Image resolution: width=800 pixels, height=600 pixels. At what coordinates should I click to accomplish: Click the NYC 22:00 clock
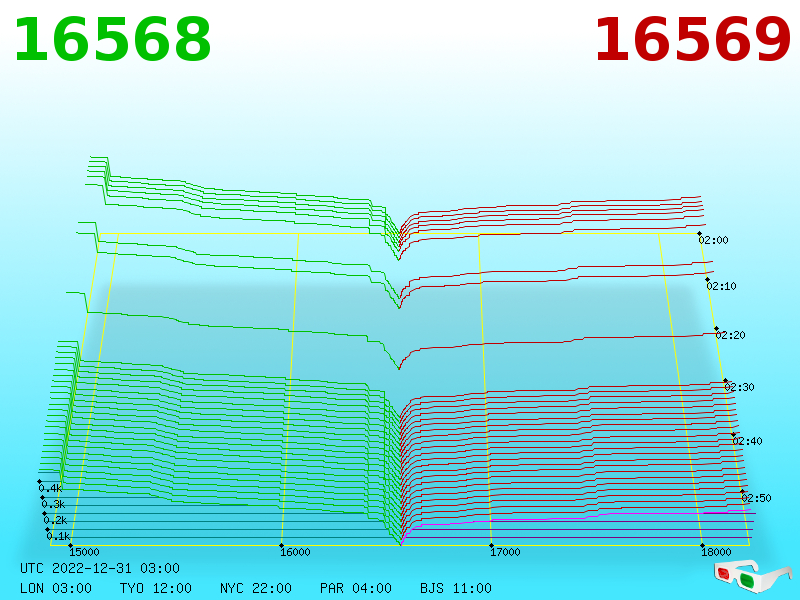(x=256, y=588)
